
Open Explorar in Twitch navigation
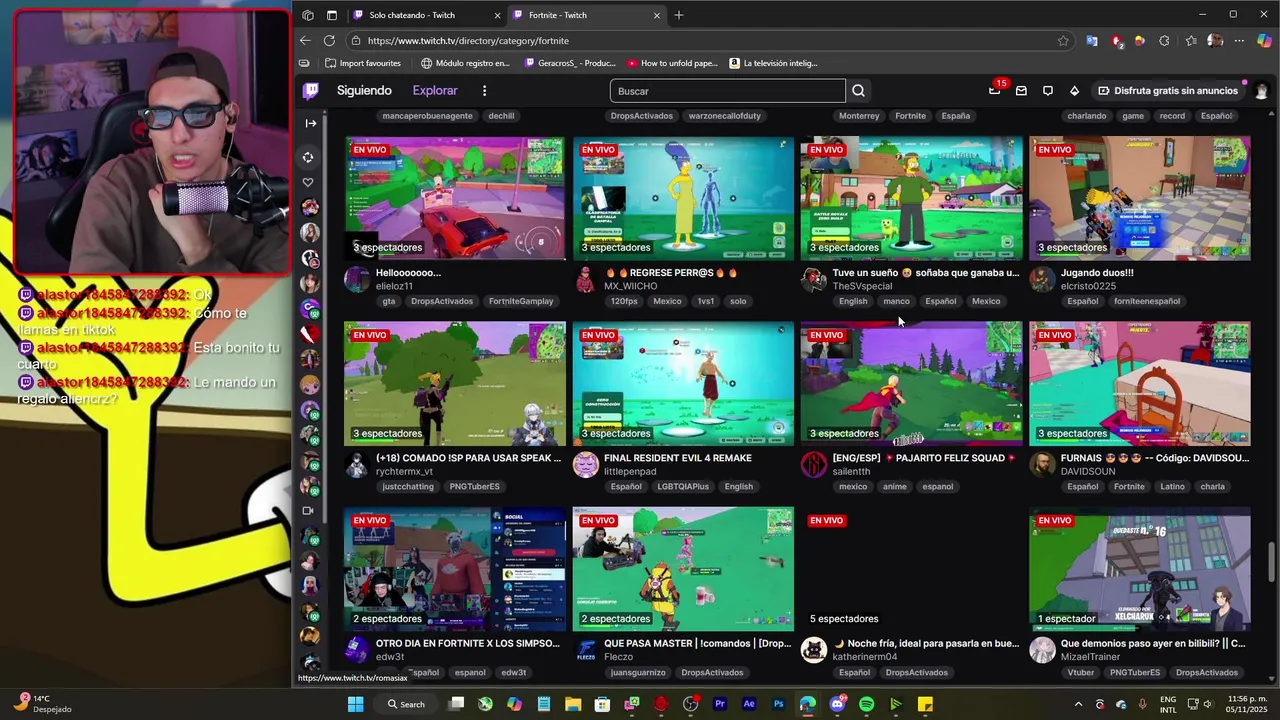[x=435, y=91]
